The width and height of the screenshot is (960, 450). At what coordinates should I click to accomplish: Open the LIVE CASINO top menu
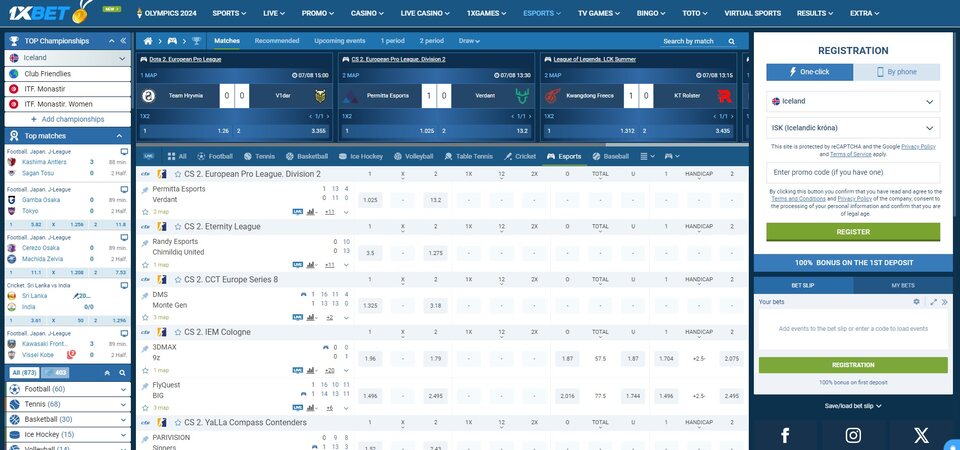(x=425, y=13)
